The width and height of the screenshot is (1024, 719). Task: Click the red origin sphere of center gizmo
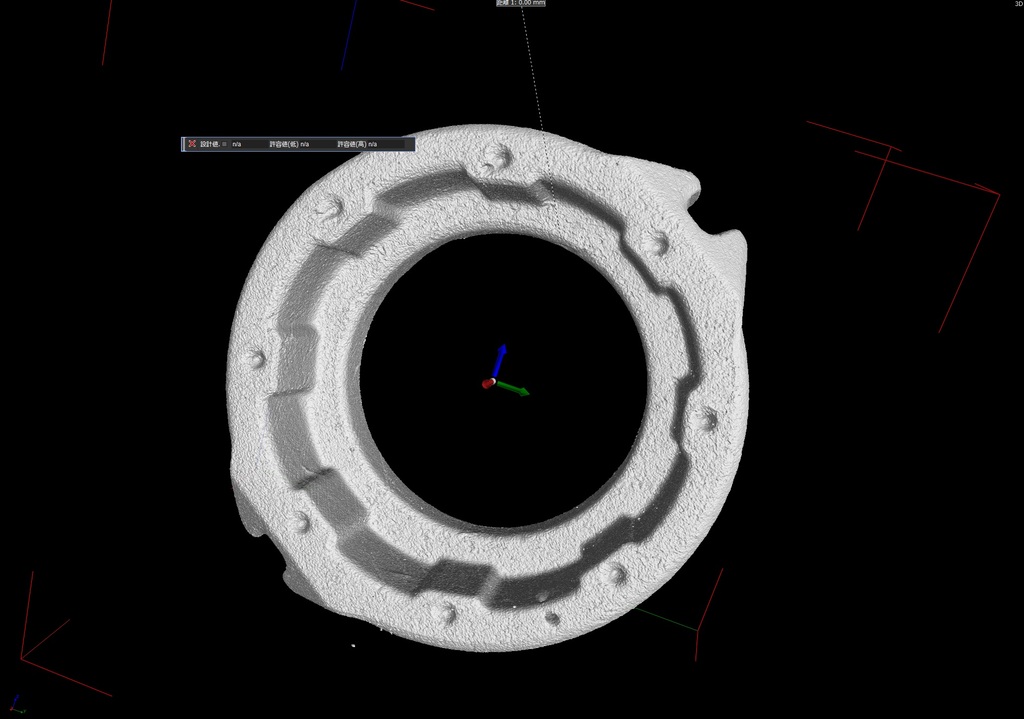[488, 383]
